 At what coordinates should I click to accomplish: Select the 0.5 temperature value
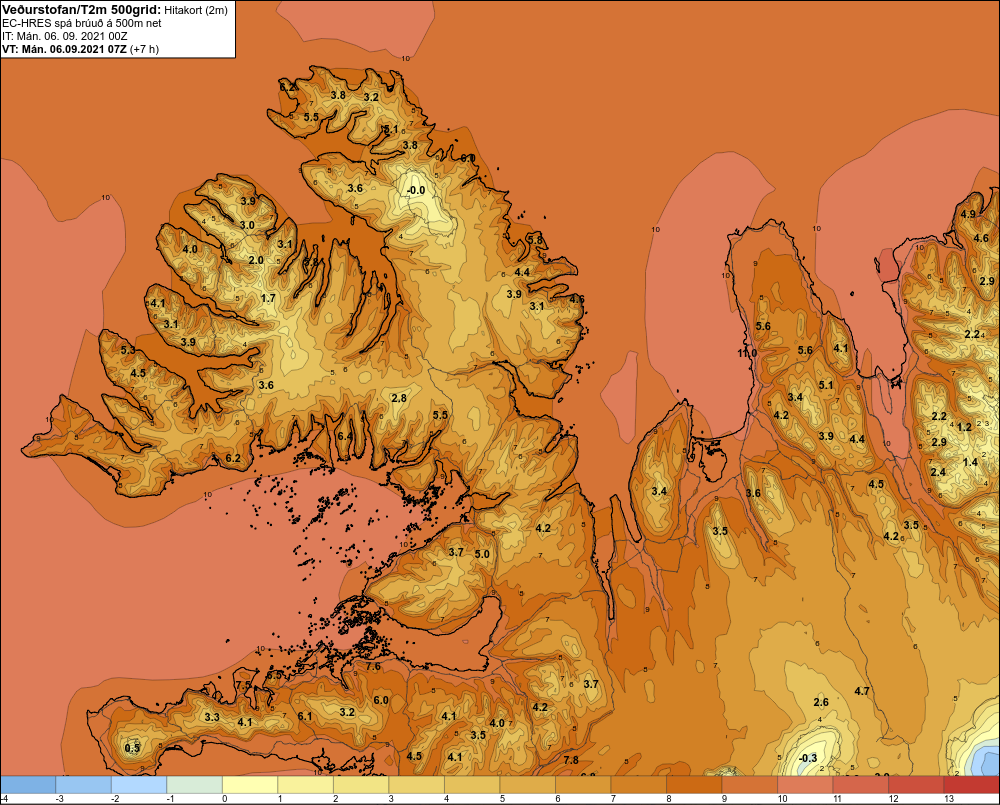point(132,748)
